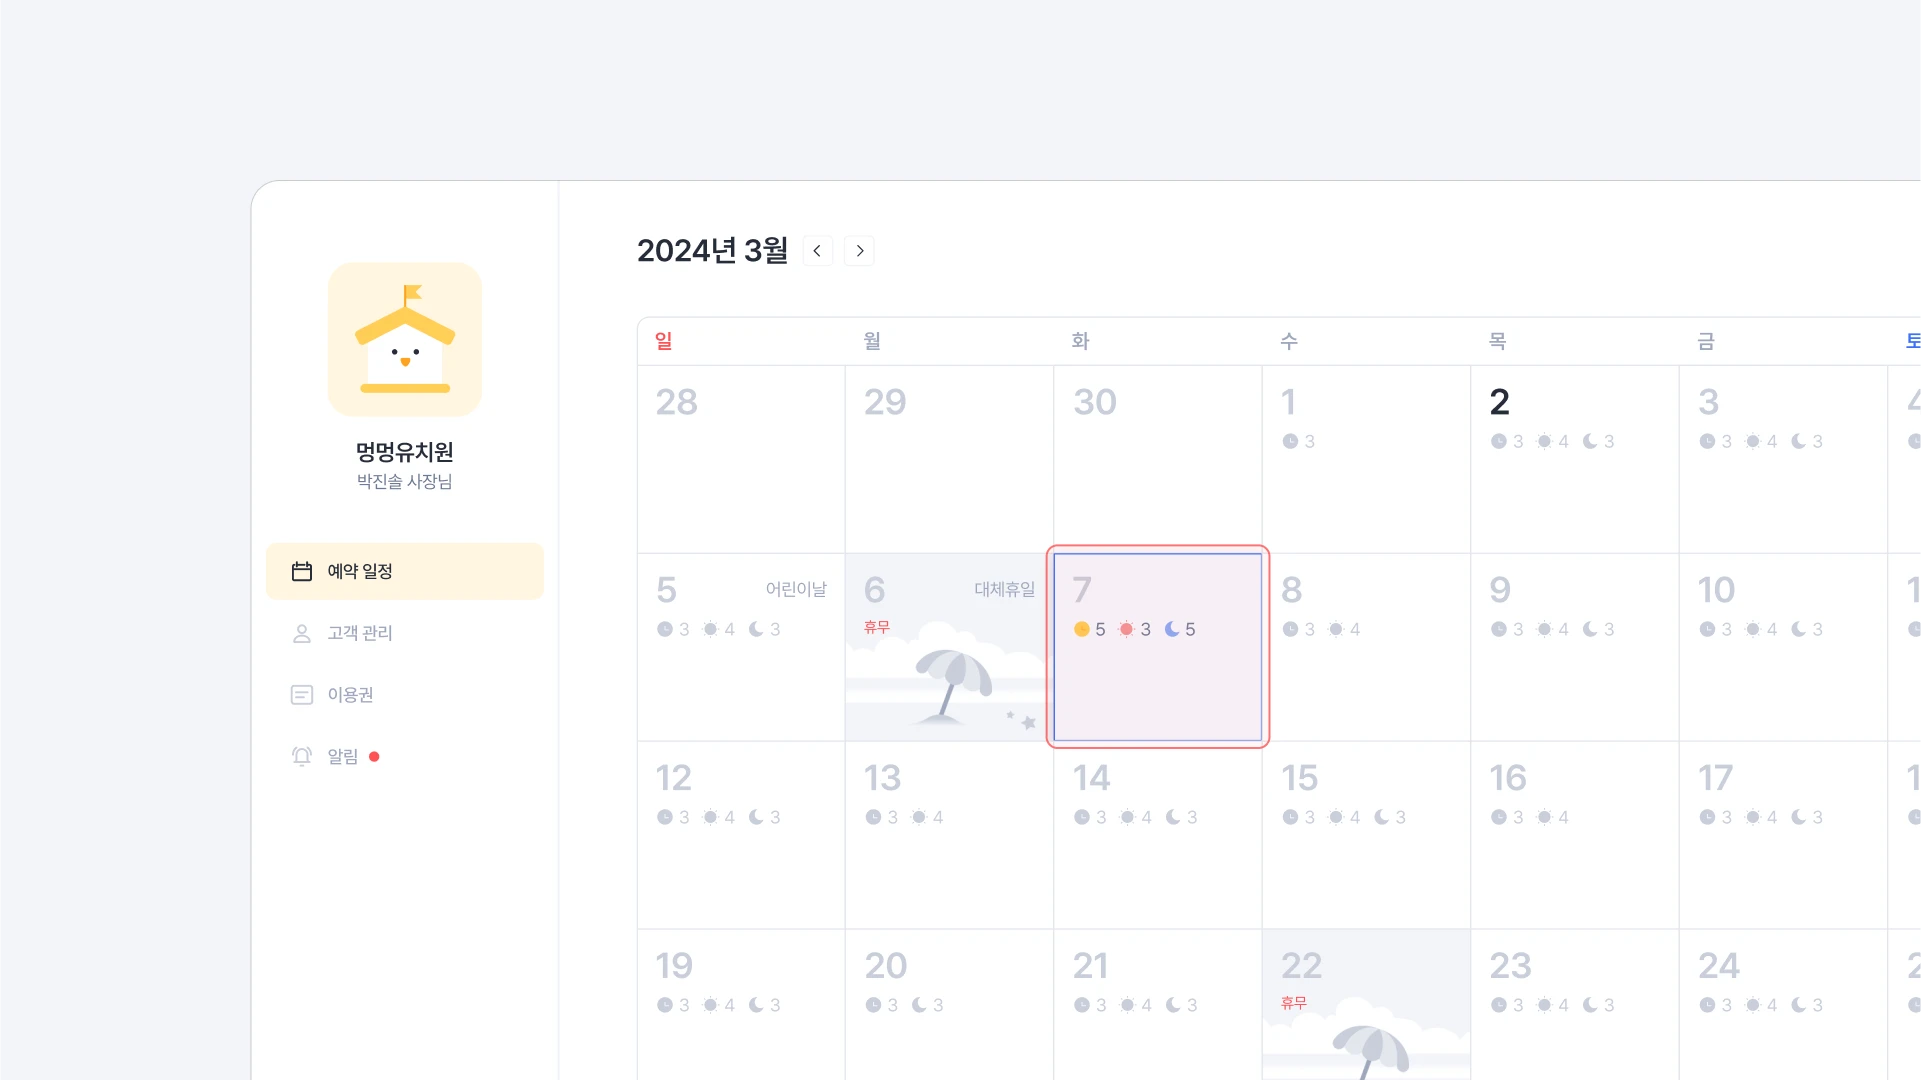Click the red sun icon on day 7
Viewport: 1921px width, 1080px height.
1126,629
